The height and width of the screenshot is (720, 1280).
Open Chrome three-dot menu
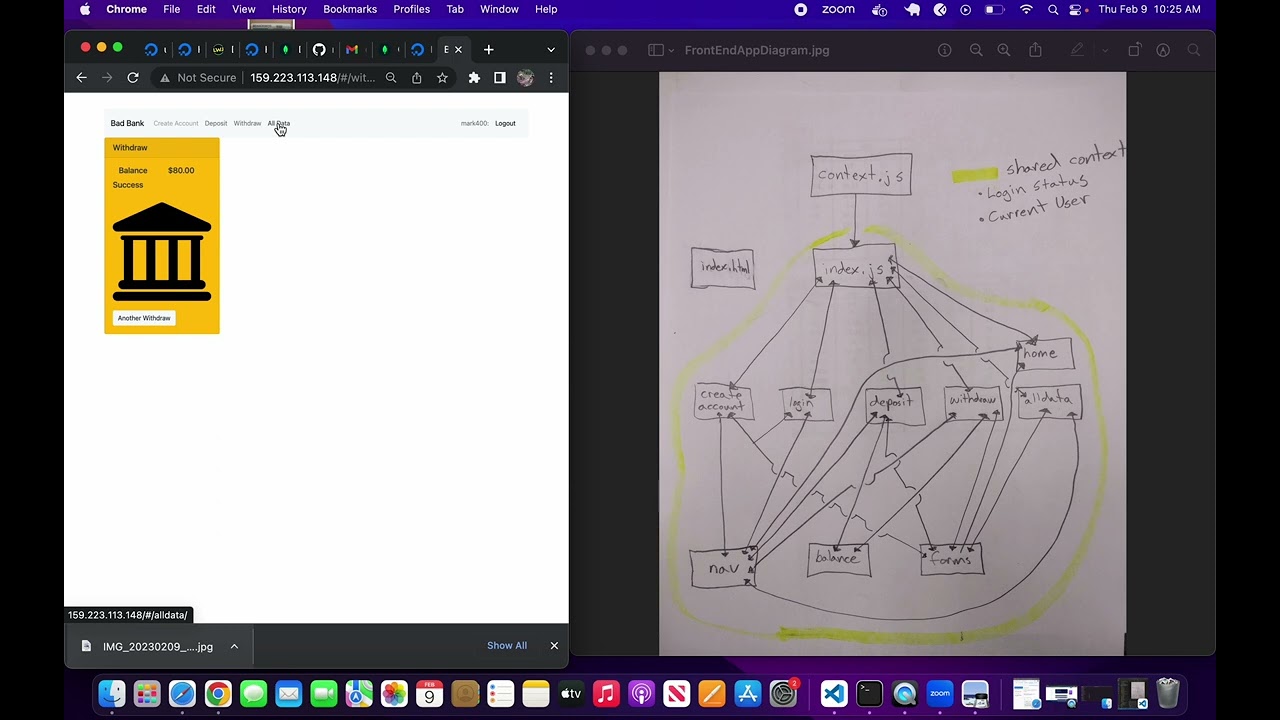[551, 78]
